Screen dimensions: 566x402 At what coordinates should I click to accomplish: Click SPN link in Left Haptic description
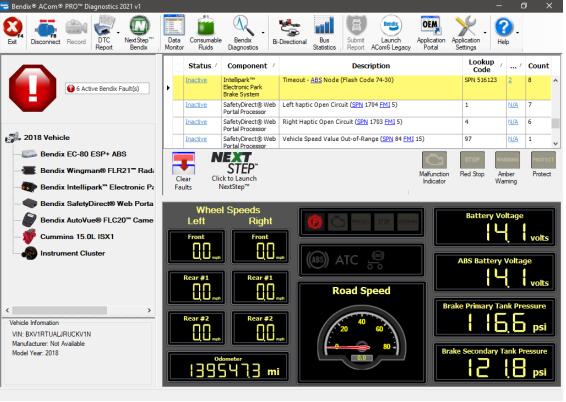coord(357,105)
